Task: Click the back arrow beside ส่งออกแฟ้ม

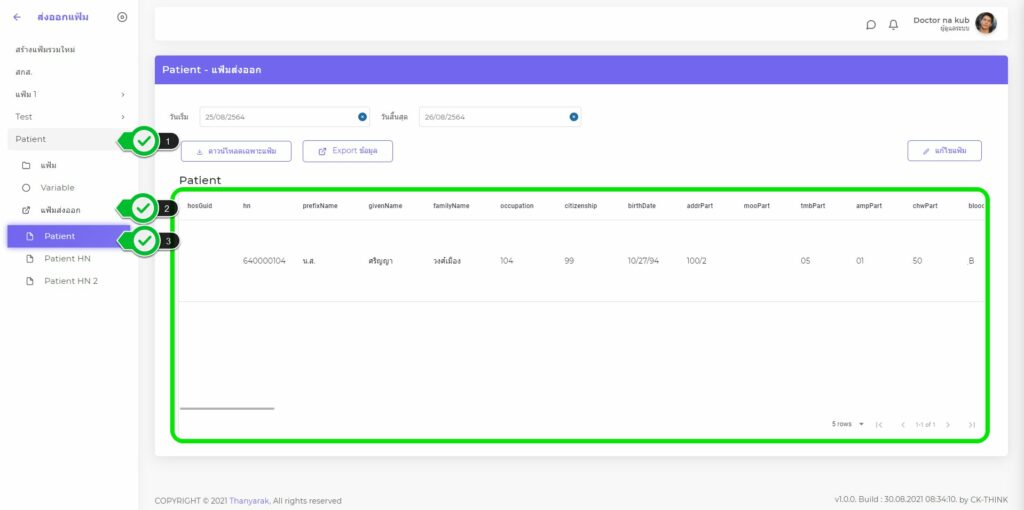Action: [17, 17]
